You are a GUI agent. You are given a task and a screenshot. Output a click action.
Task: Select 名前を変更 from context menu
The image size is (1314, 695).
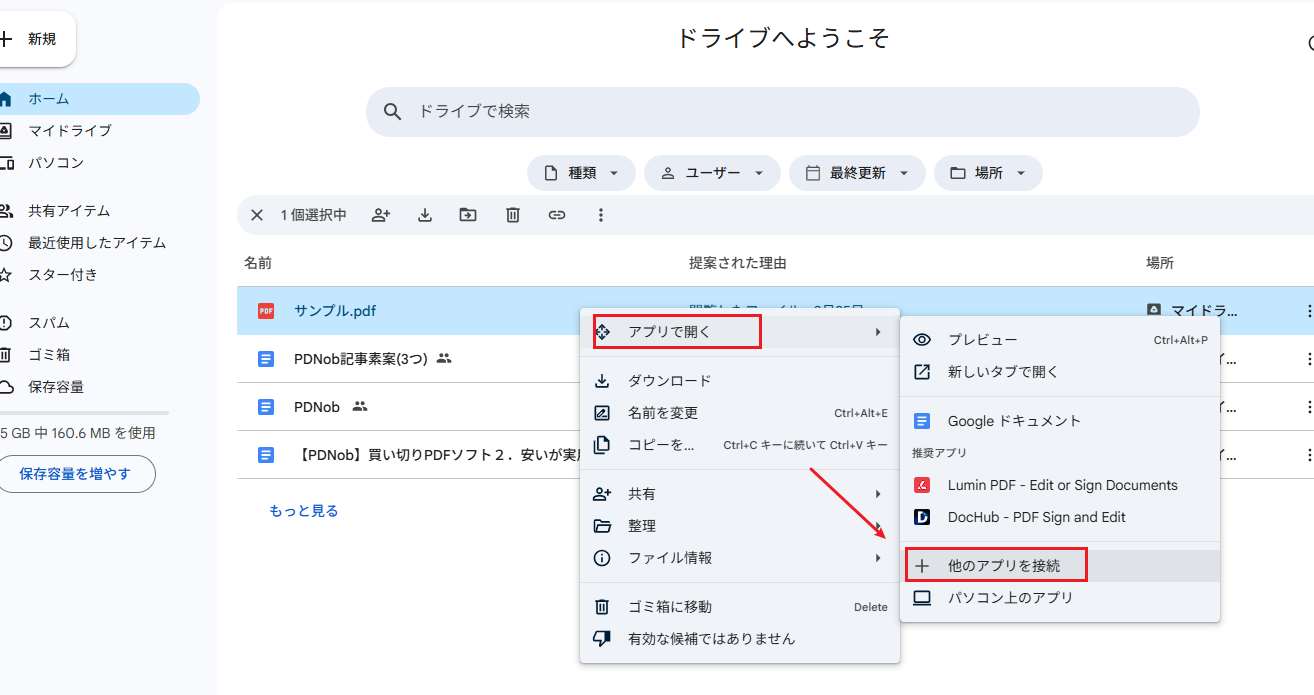point(740,413)
